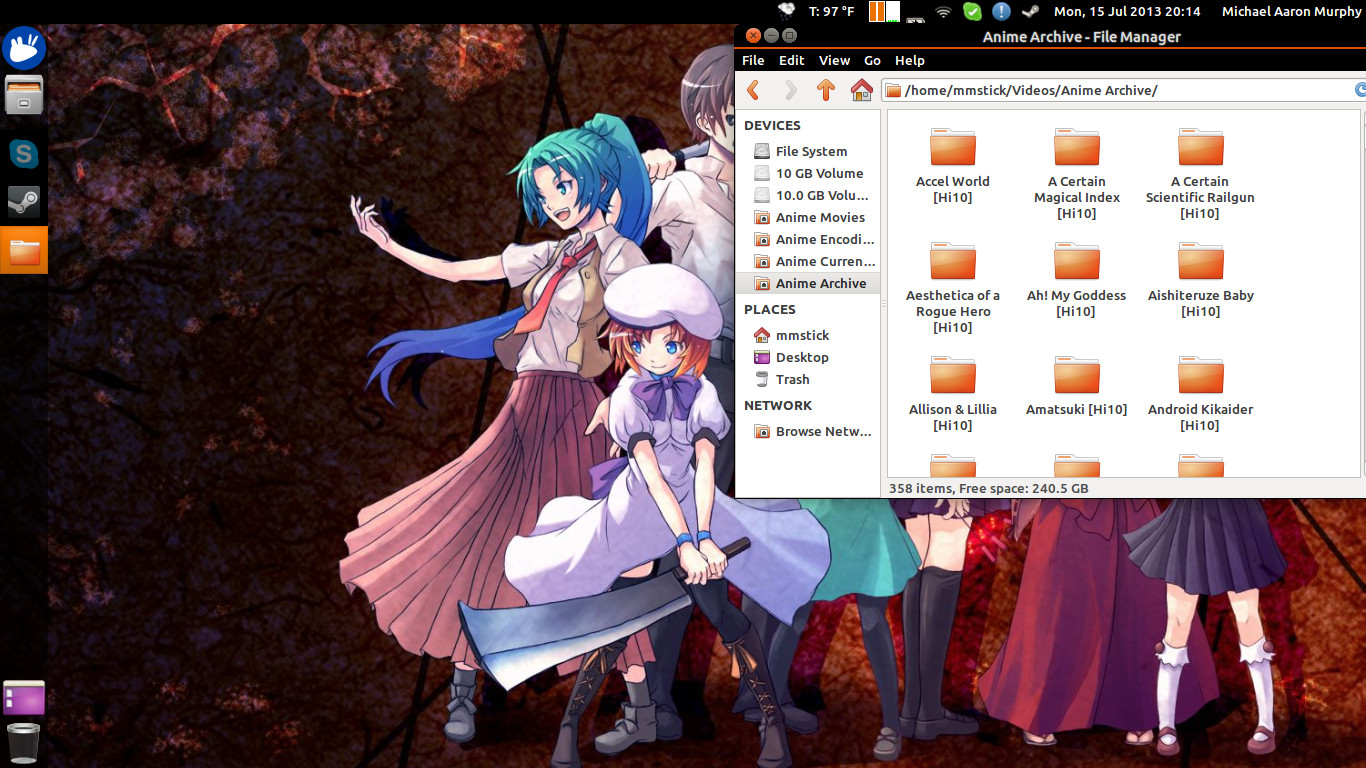Open Browse Netw... under Network
Viewport: 1366px width, 768px height.
[808, 431]
